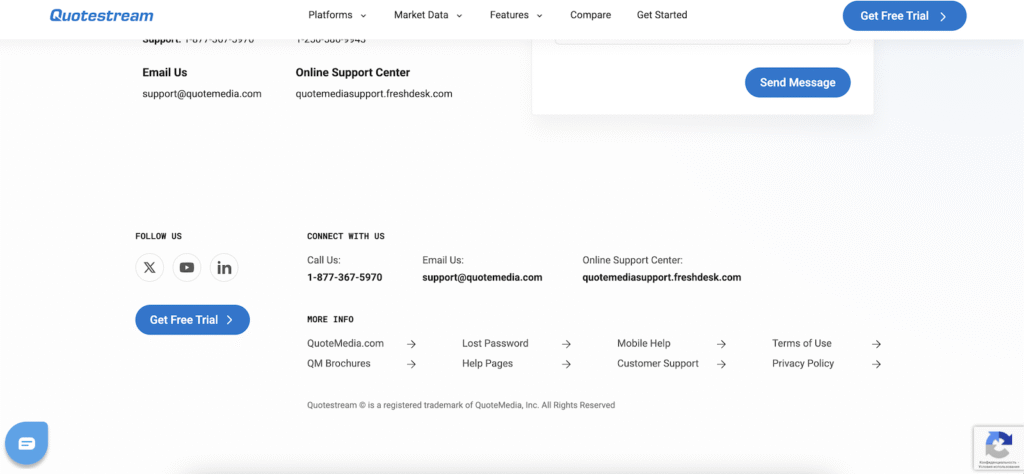Open the X (Twitter) social icon
Viewport: 1024px width, 474px height.
(x=150, y=268)
